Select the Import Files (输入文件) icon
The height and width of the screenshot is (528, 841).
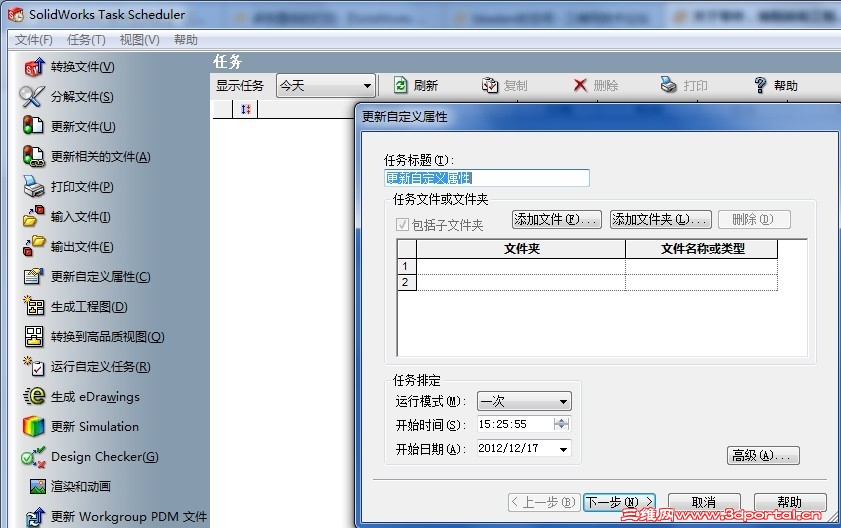[x=33, y=216]
